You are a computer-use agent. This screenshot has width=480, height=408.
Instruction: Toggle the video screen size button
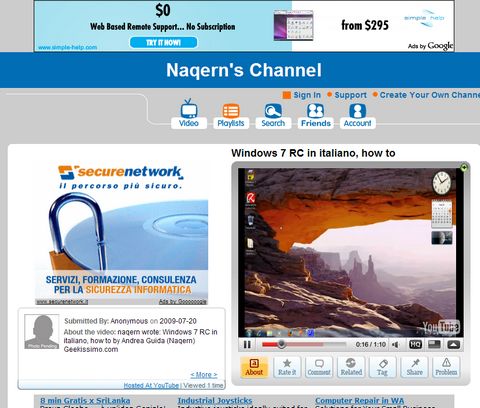tap(434, 344)
